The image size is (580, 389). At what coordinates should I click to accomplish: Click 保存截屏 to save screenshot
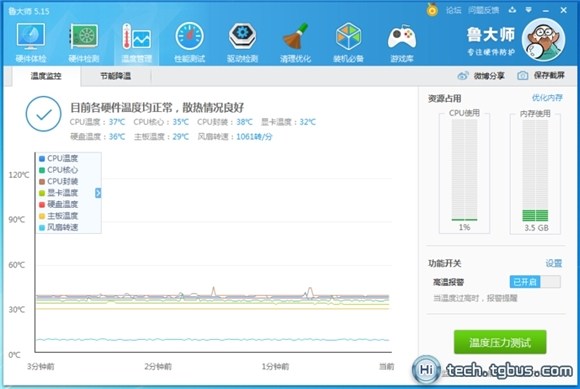point(549,75)
